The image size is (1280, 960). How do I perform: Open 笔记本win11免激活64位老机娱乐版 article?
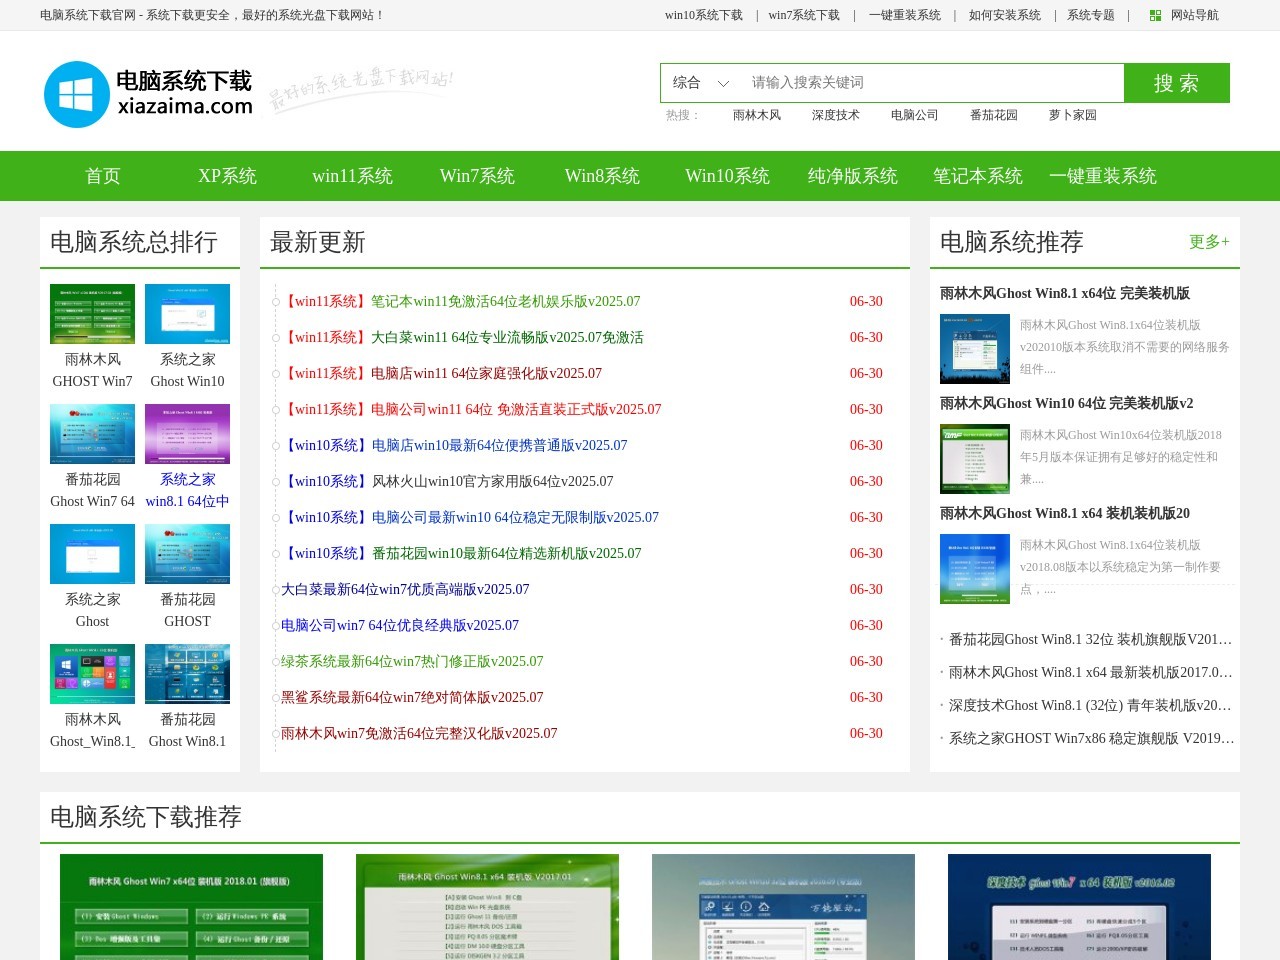[x=506, y=301]
